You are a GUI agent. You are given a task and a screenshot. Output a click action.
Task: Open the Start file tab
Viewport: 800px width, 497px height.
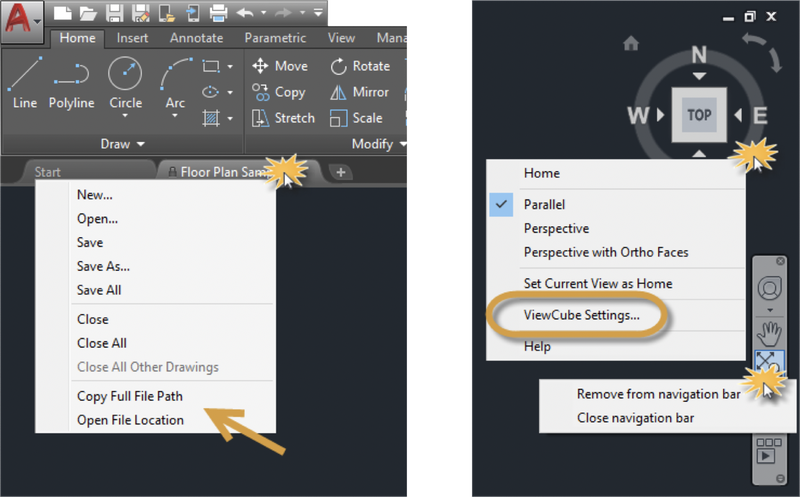[87, 172]
